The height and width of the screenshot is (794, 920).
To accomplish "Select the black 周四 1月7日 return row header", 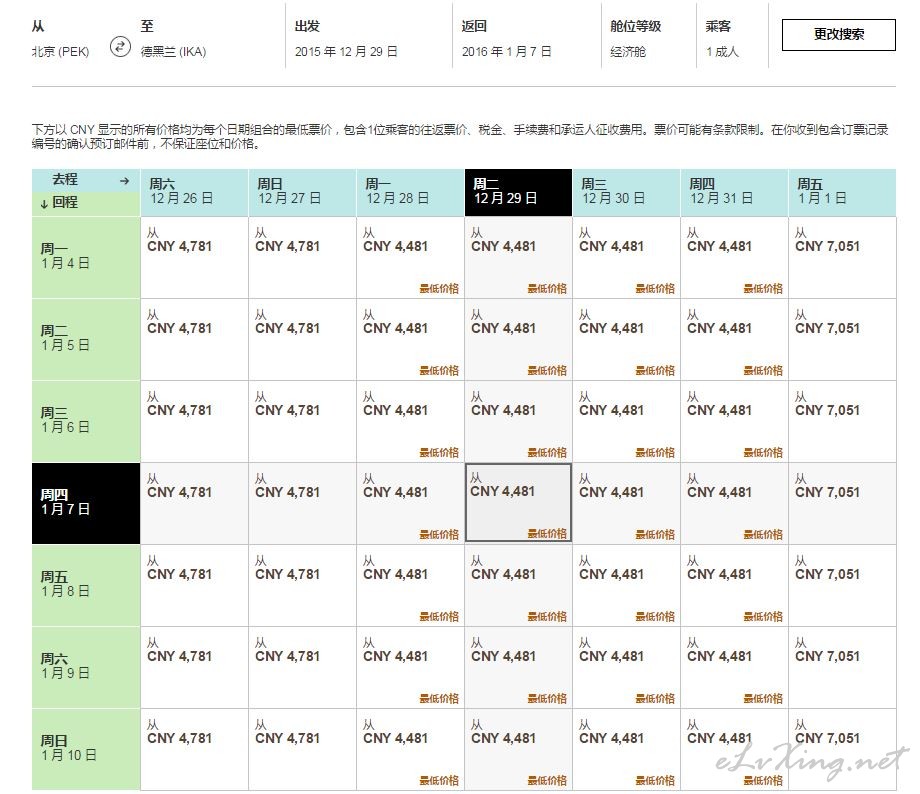I will click(86, 503).
